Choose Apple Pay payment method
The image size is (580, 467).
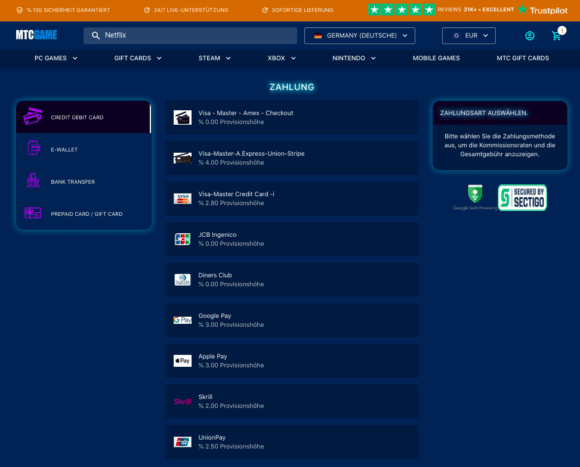(292, 361)
